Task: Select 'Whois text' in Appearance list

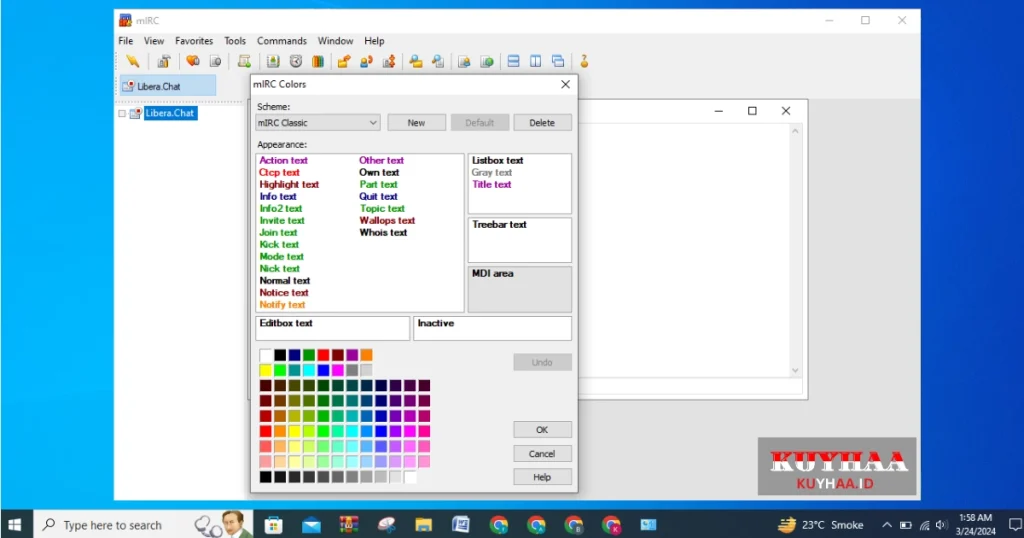Action: coord(383,232)
